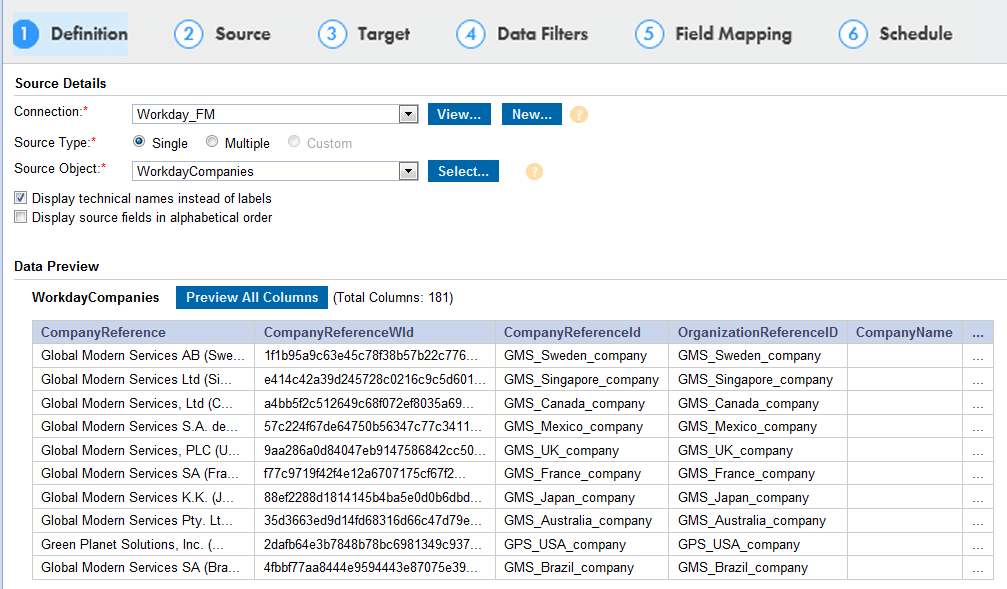Click GMS_UK_company in CompanyReferenceId column
The image size is (1007, 589).
coord(582,450)
